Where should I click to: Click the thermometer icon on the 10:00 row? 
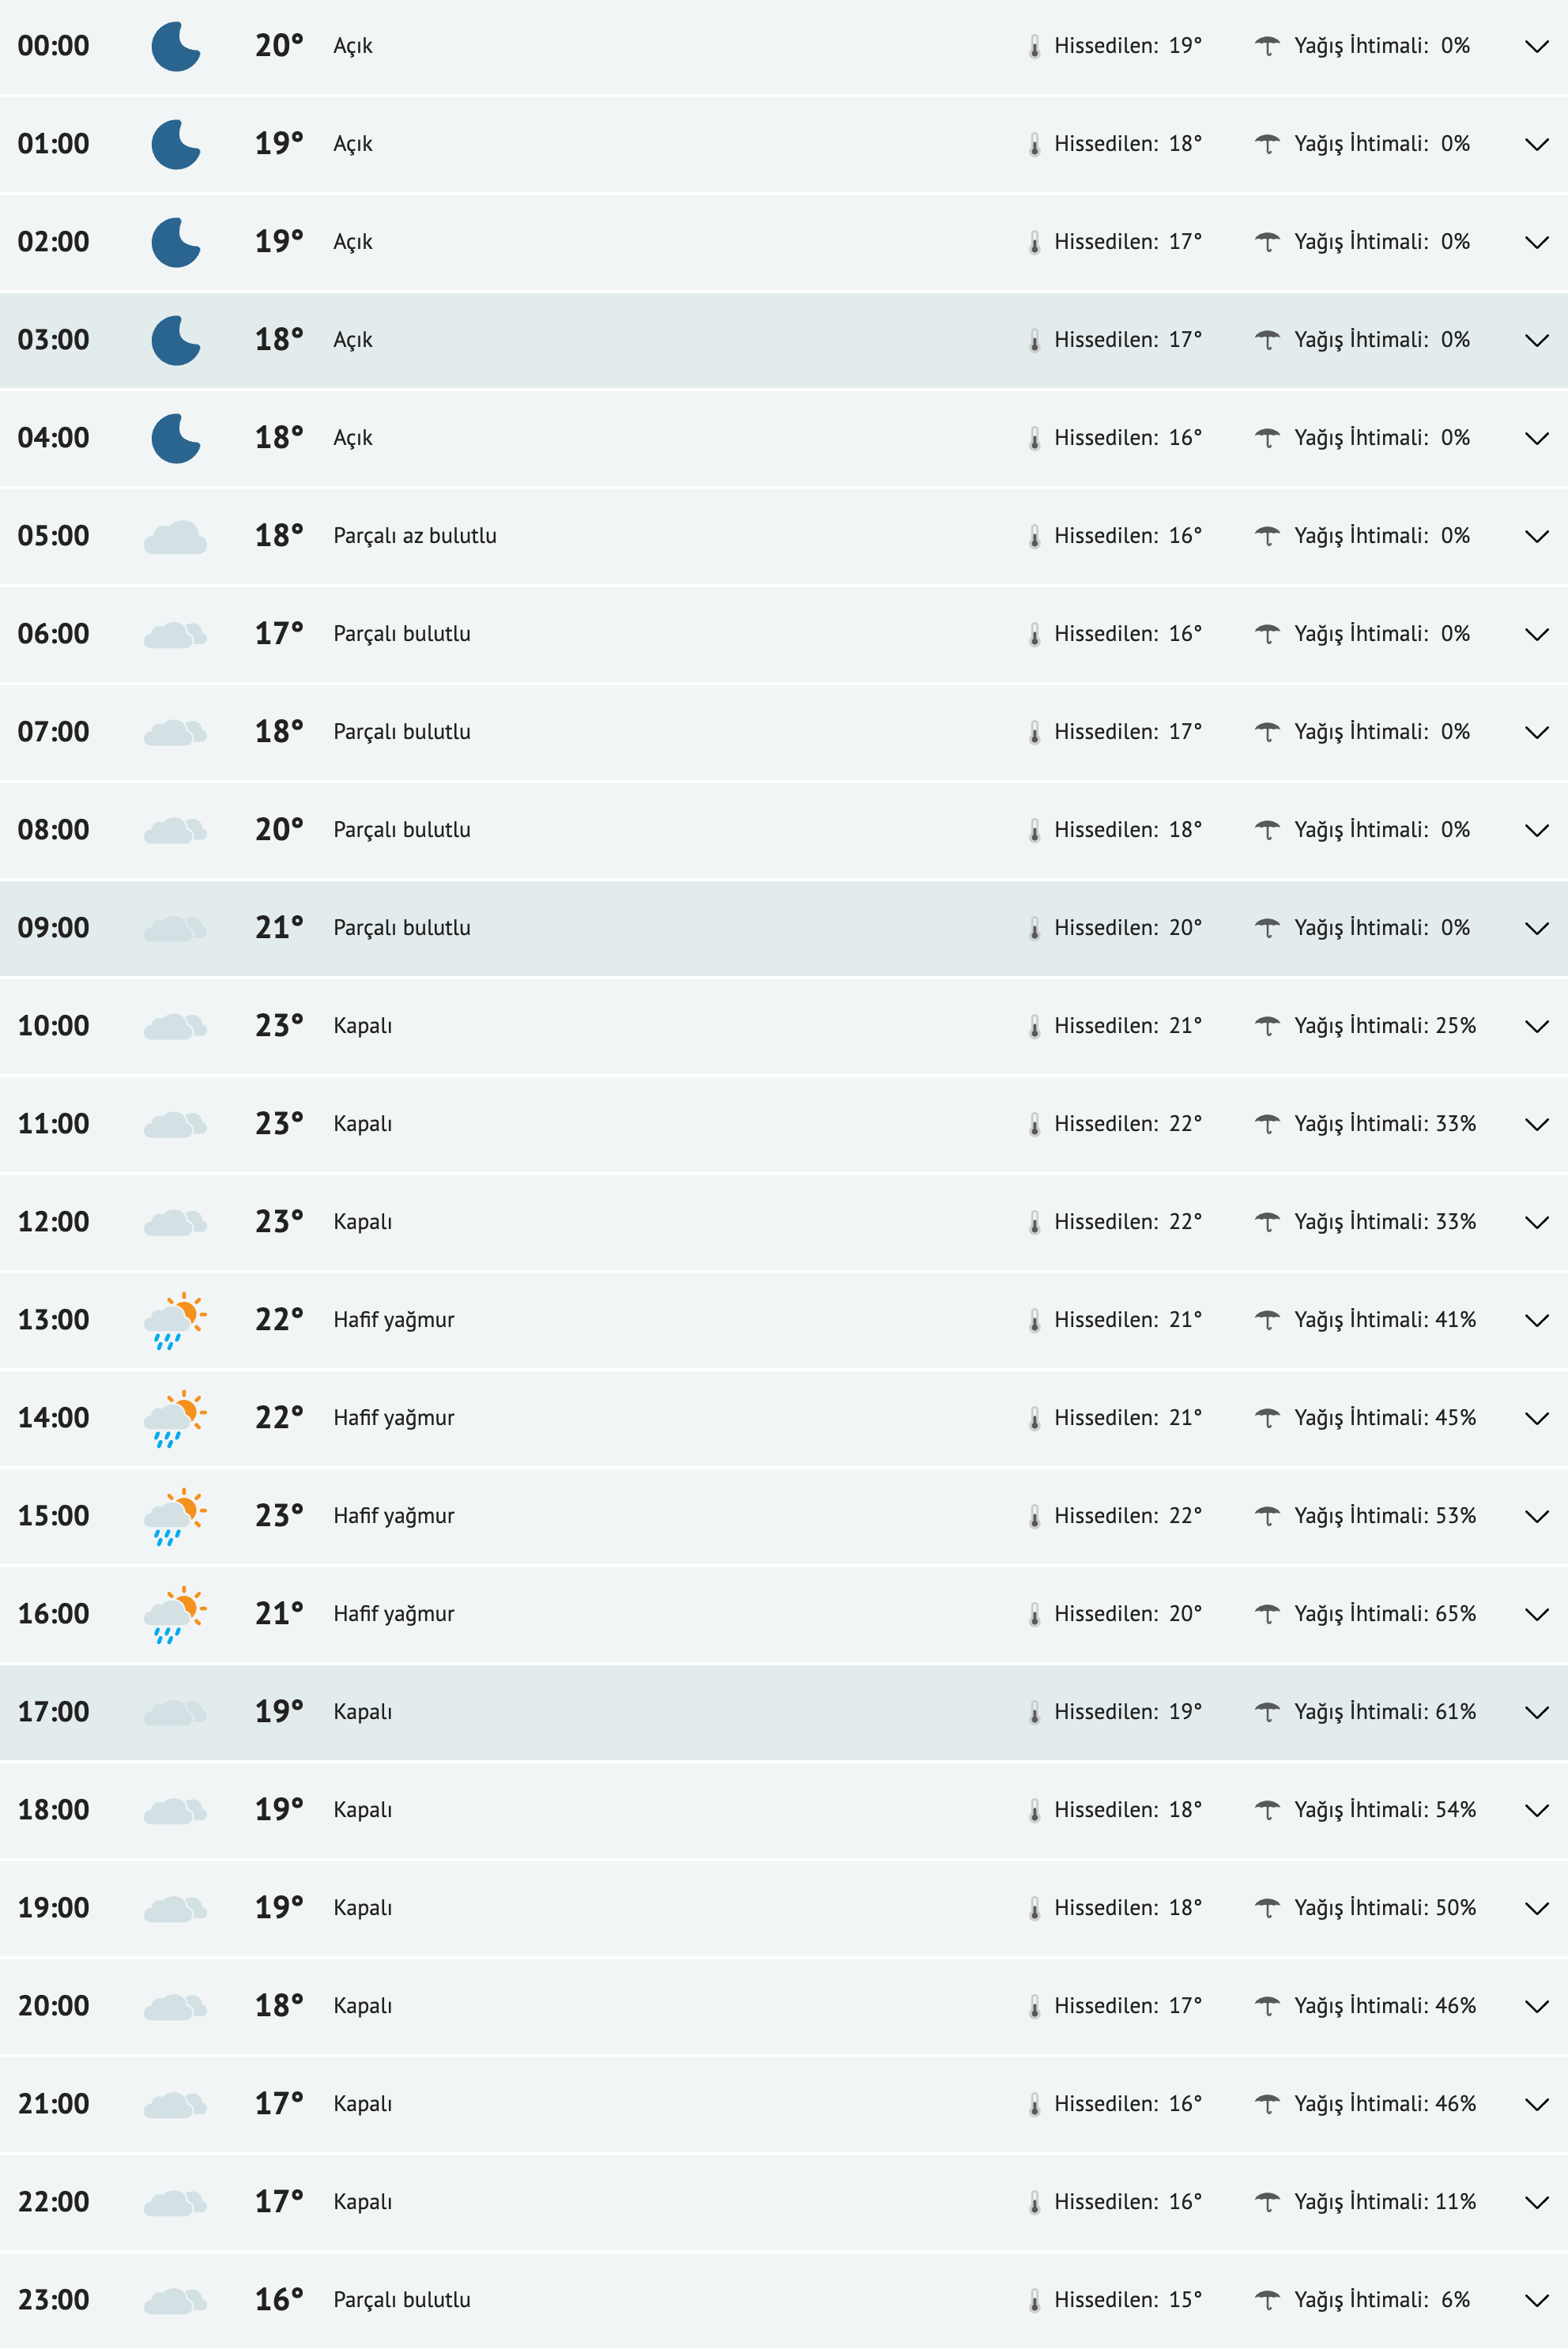tap(1035, 1024)
